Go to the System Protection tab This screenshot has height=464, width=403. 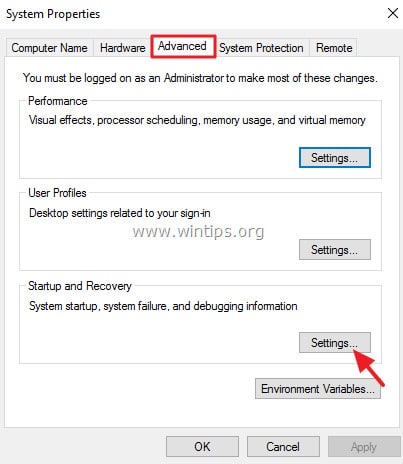coord(261,48)
